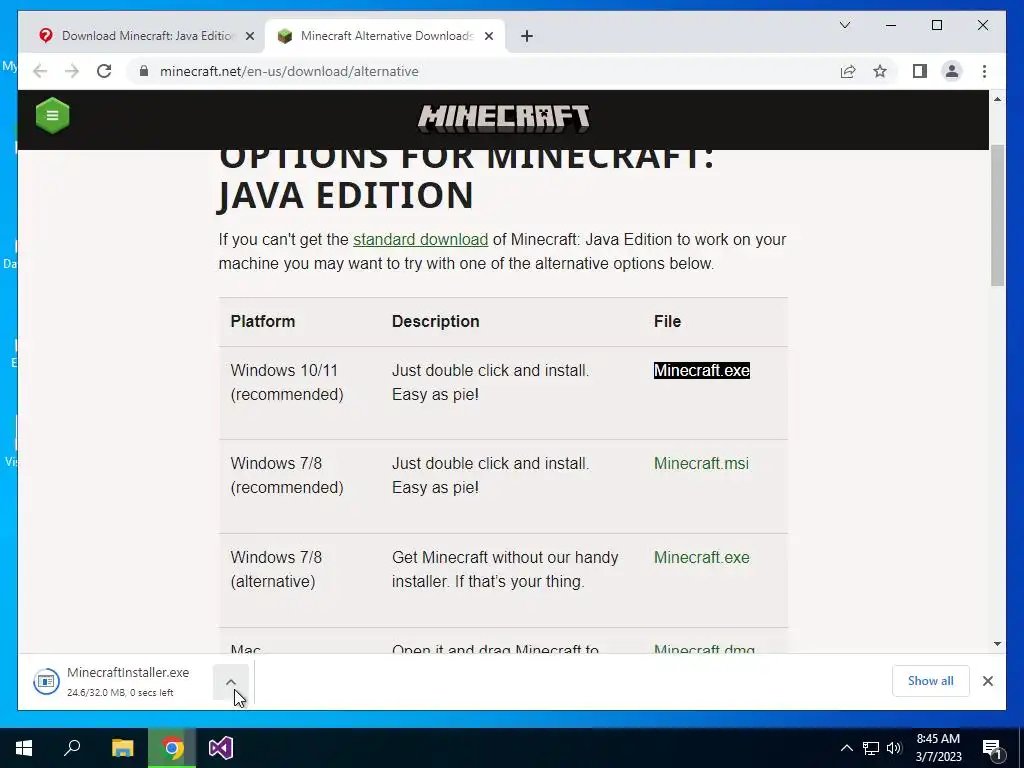This screenshot has width=1024, height=768.
Task: Open the notification center icon
Action: [993, 749]
